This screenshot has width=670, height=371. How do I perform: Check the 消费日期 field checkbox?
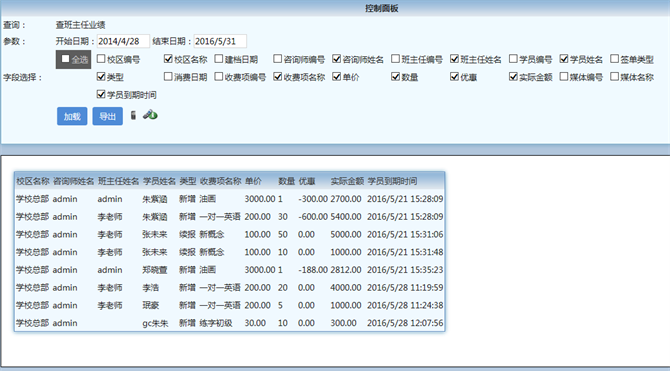(168, 77)
